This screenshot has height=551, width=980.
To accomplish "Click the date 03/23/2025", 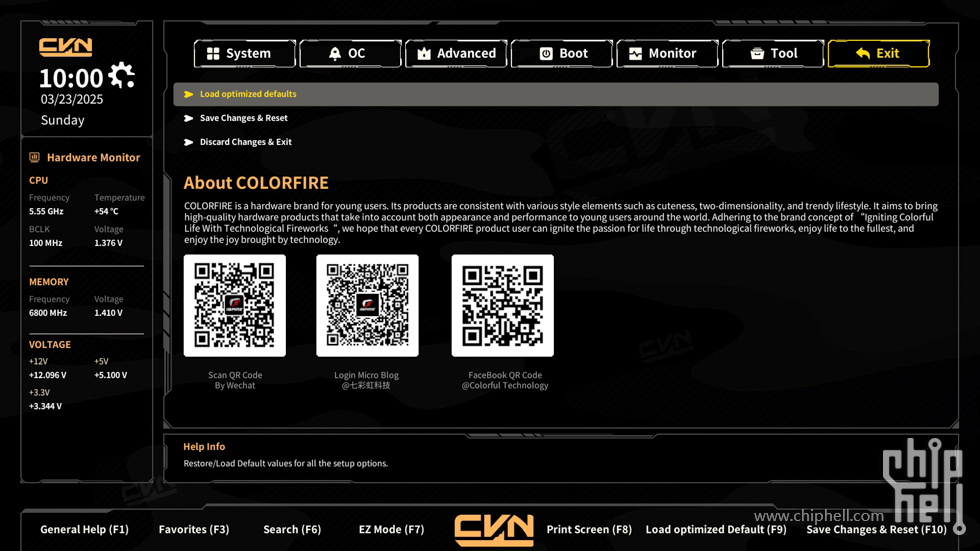I will tap(72, 99).
